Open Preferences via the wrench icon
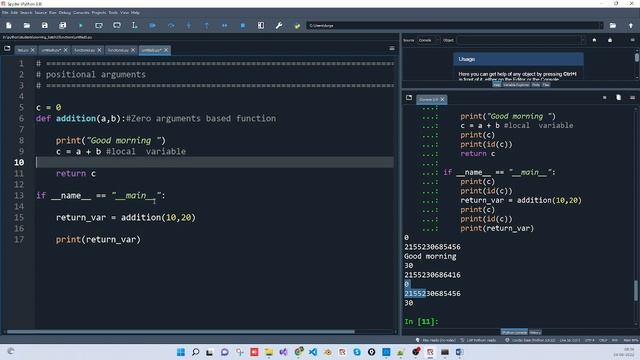Screen dimensions: 640x360 pyautogui.click(x=279, y=25)
